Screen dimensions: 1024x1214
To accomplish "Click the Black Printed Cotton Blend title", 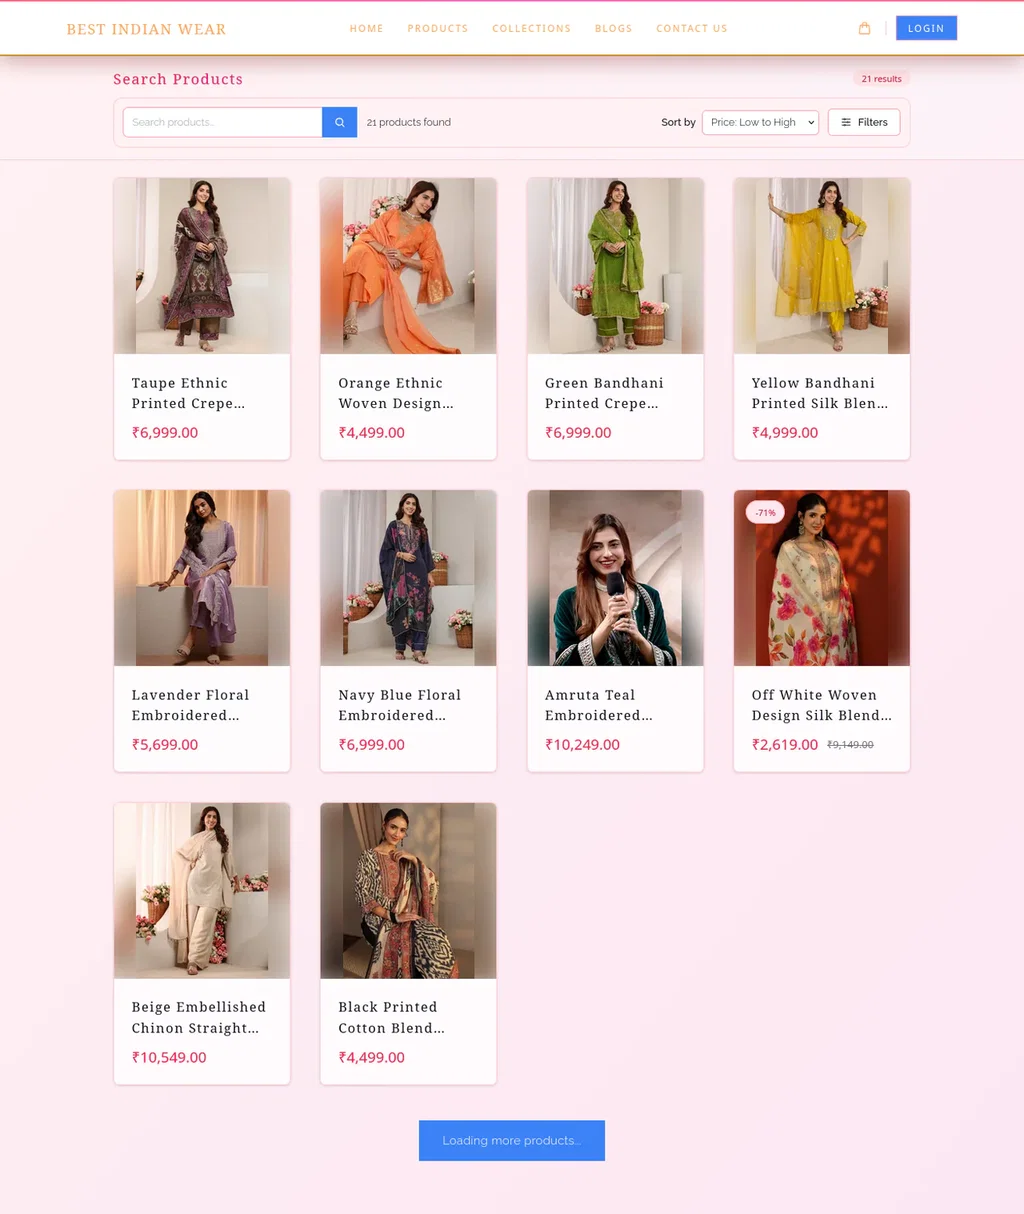I will click(x=391, y=1017).
